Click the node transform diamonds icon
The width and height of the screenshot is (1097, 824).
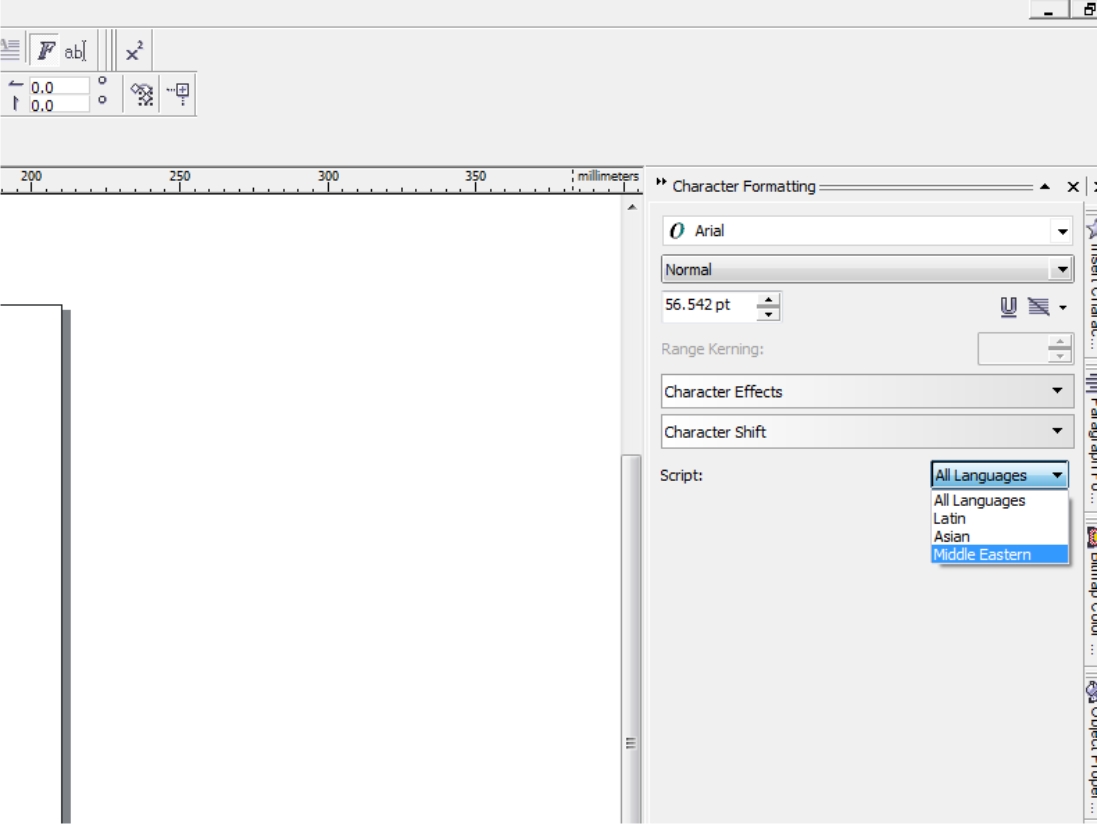(142, 93)
